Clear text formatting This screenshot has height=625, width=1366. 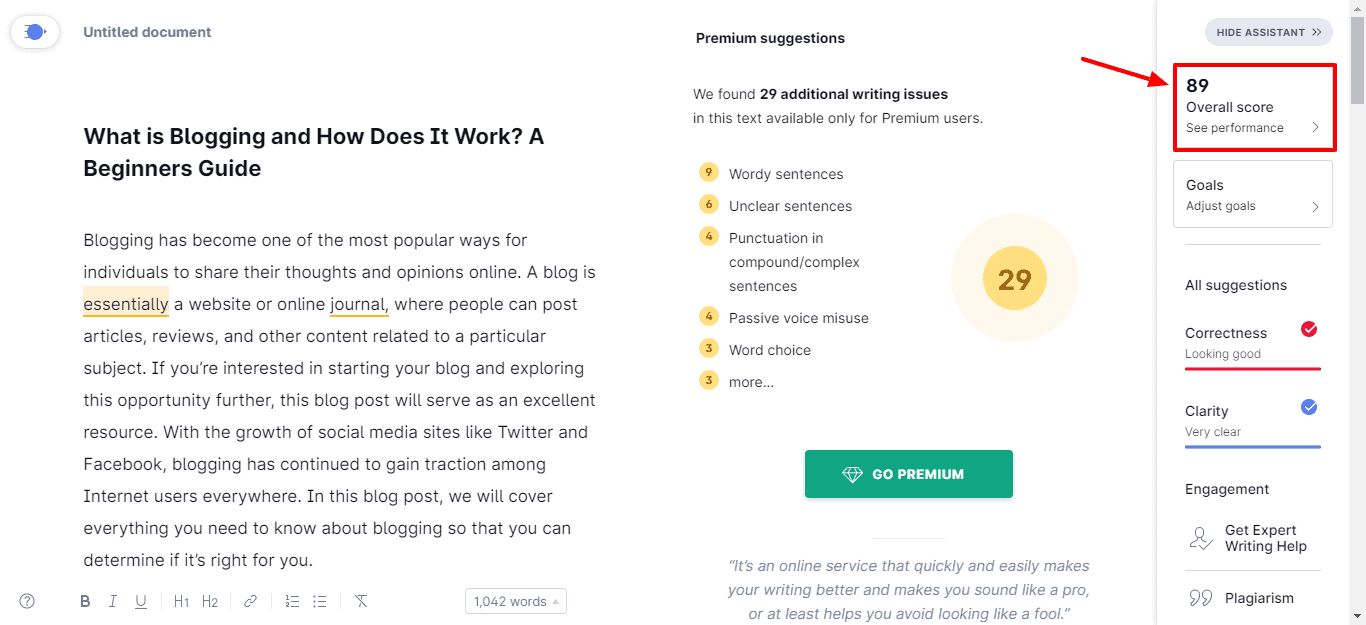(x=361, y=601)
